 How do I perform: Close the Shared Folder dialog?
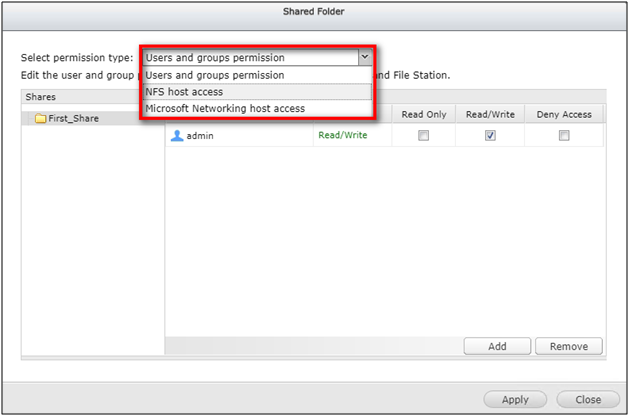click(x=588, y=399)
